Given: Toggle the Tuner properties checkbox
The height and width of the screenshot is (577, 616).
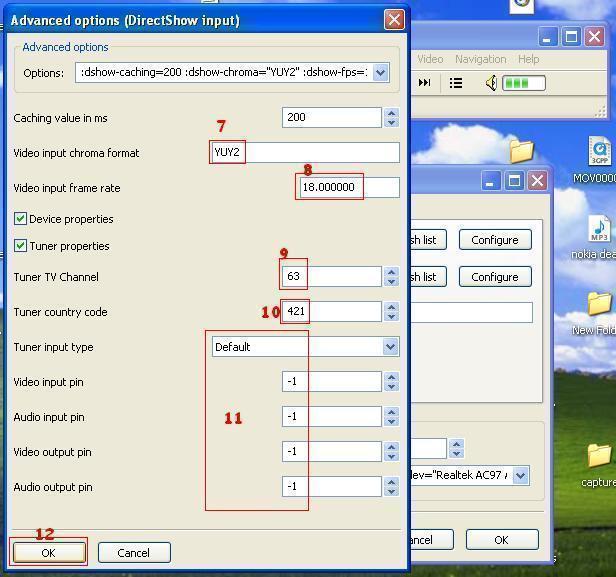Looking at the screenshot, I should (x=20, y=246).
